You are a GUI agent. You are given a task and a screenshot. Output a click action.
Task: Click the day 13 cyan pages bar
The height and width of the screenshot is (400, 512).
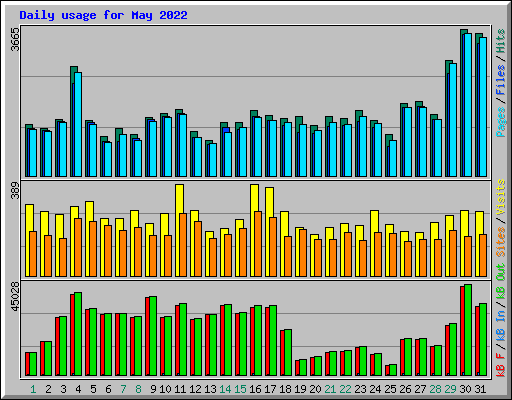pos(213,160)
